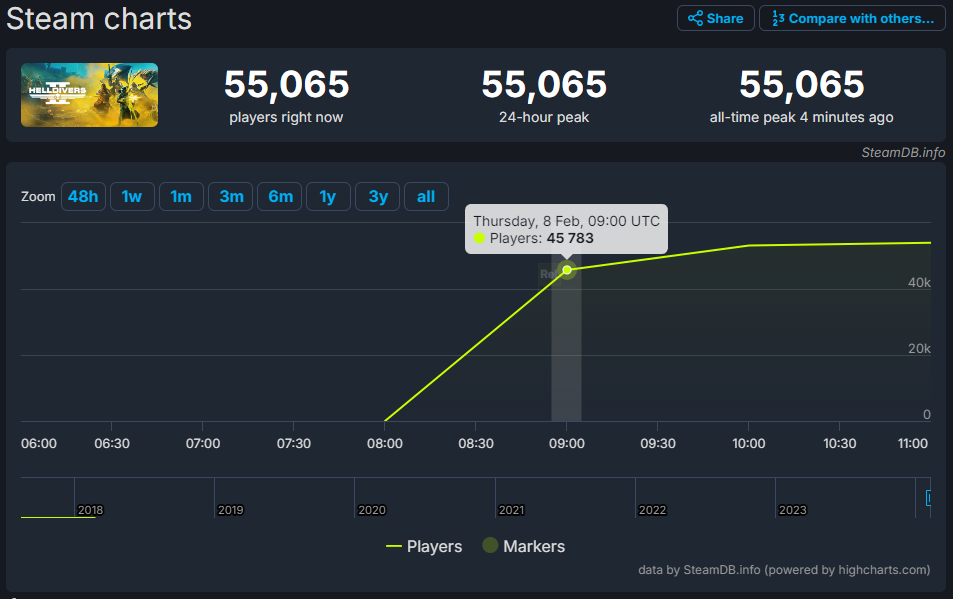Image resolution: width=953 pixels, height=599 pixels.
Task: Set chart zoom to 1y
Action: coord(328,197)
